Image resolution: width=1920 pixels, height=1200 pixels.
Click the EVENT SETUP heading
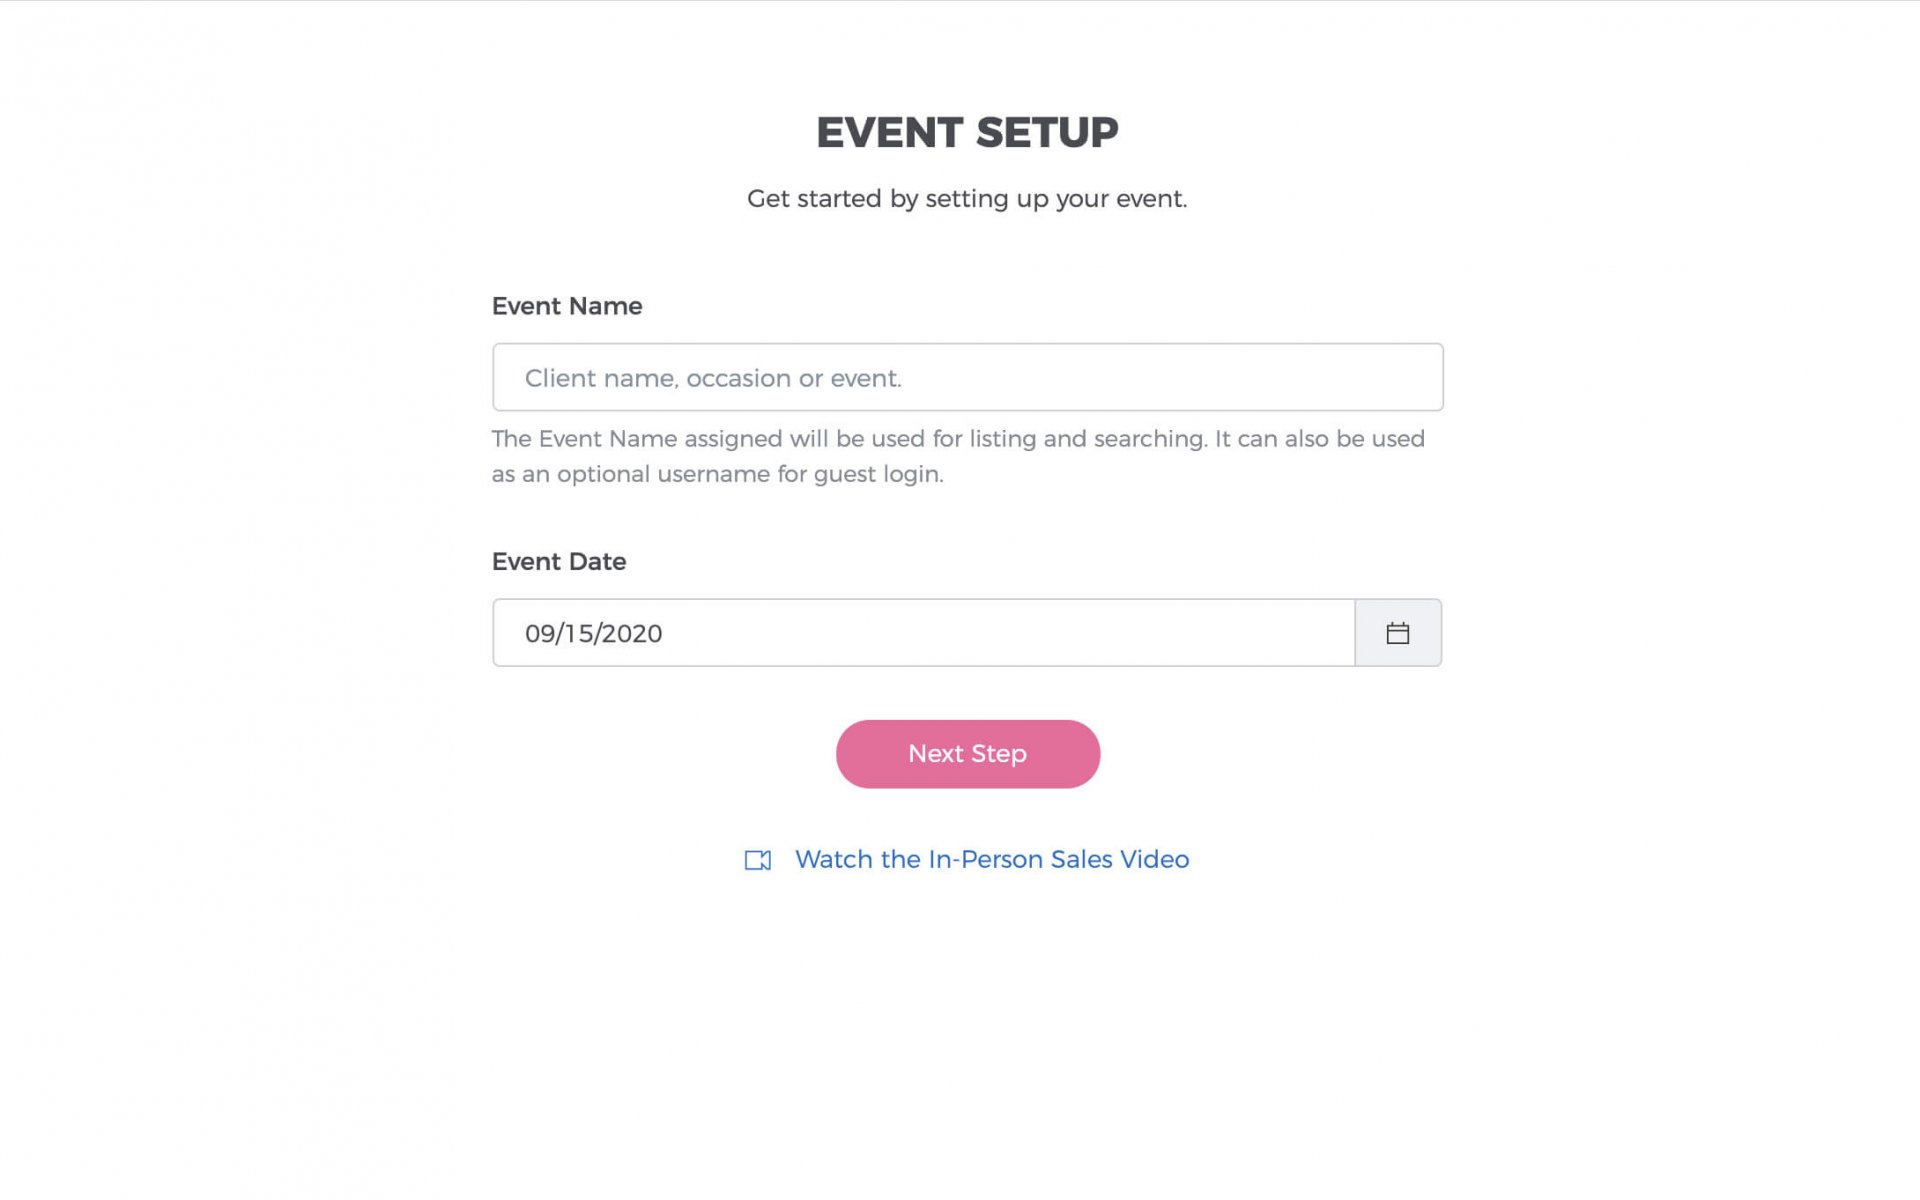click(x=967, y=132)
